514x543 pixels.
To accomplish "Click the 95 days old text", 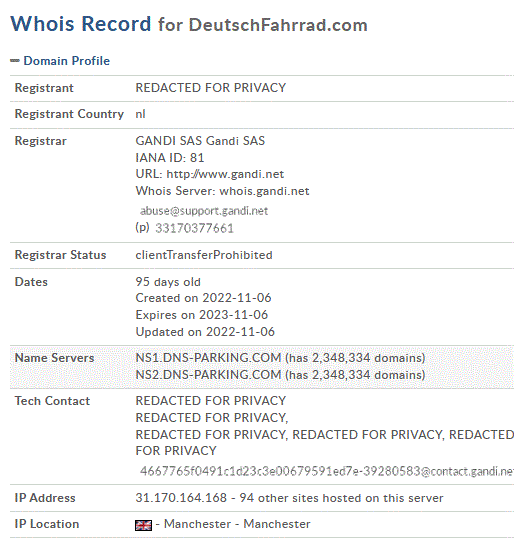I will 168,282.
